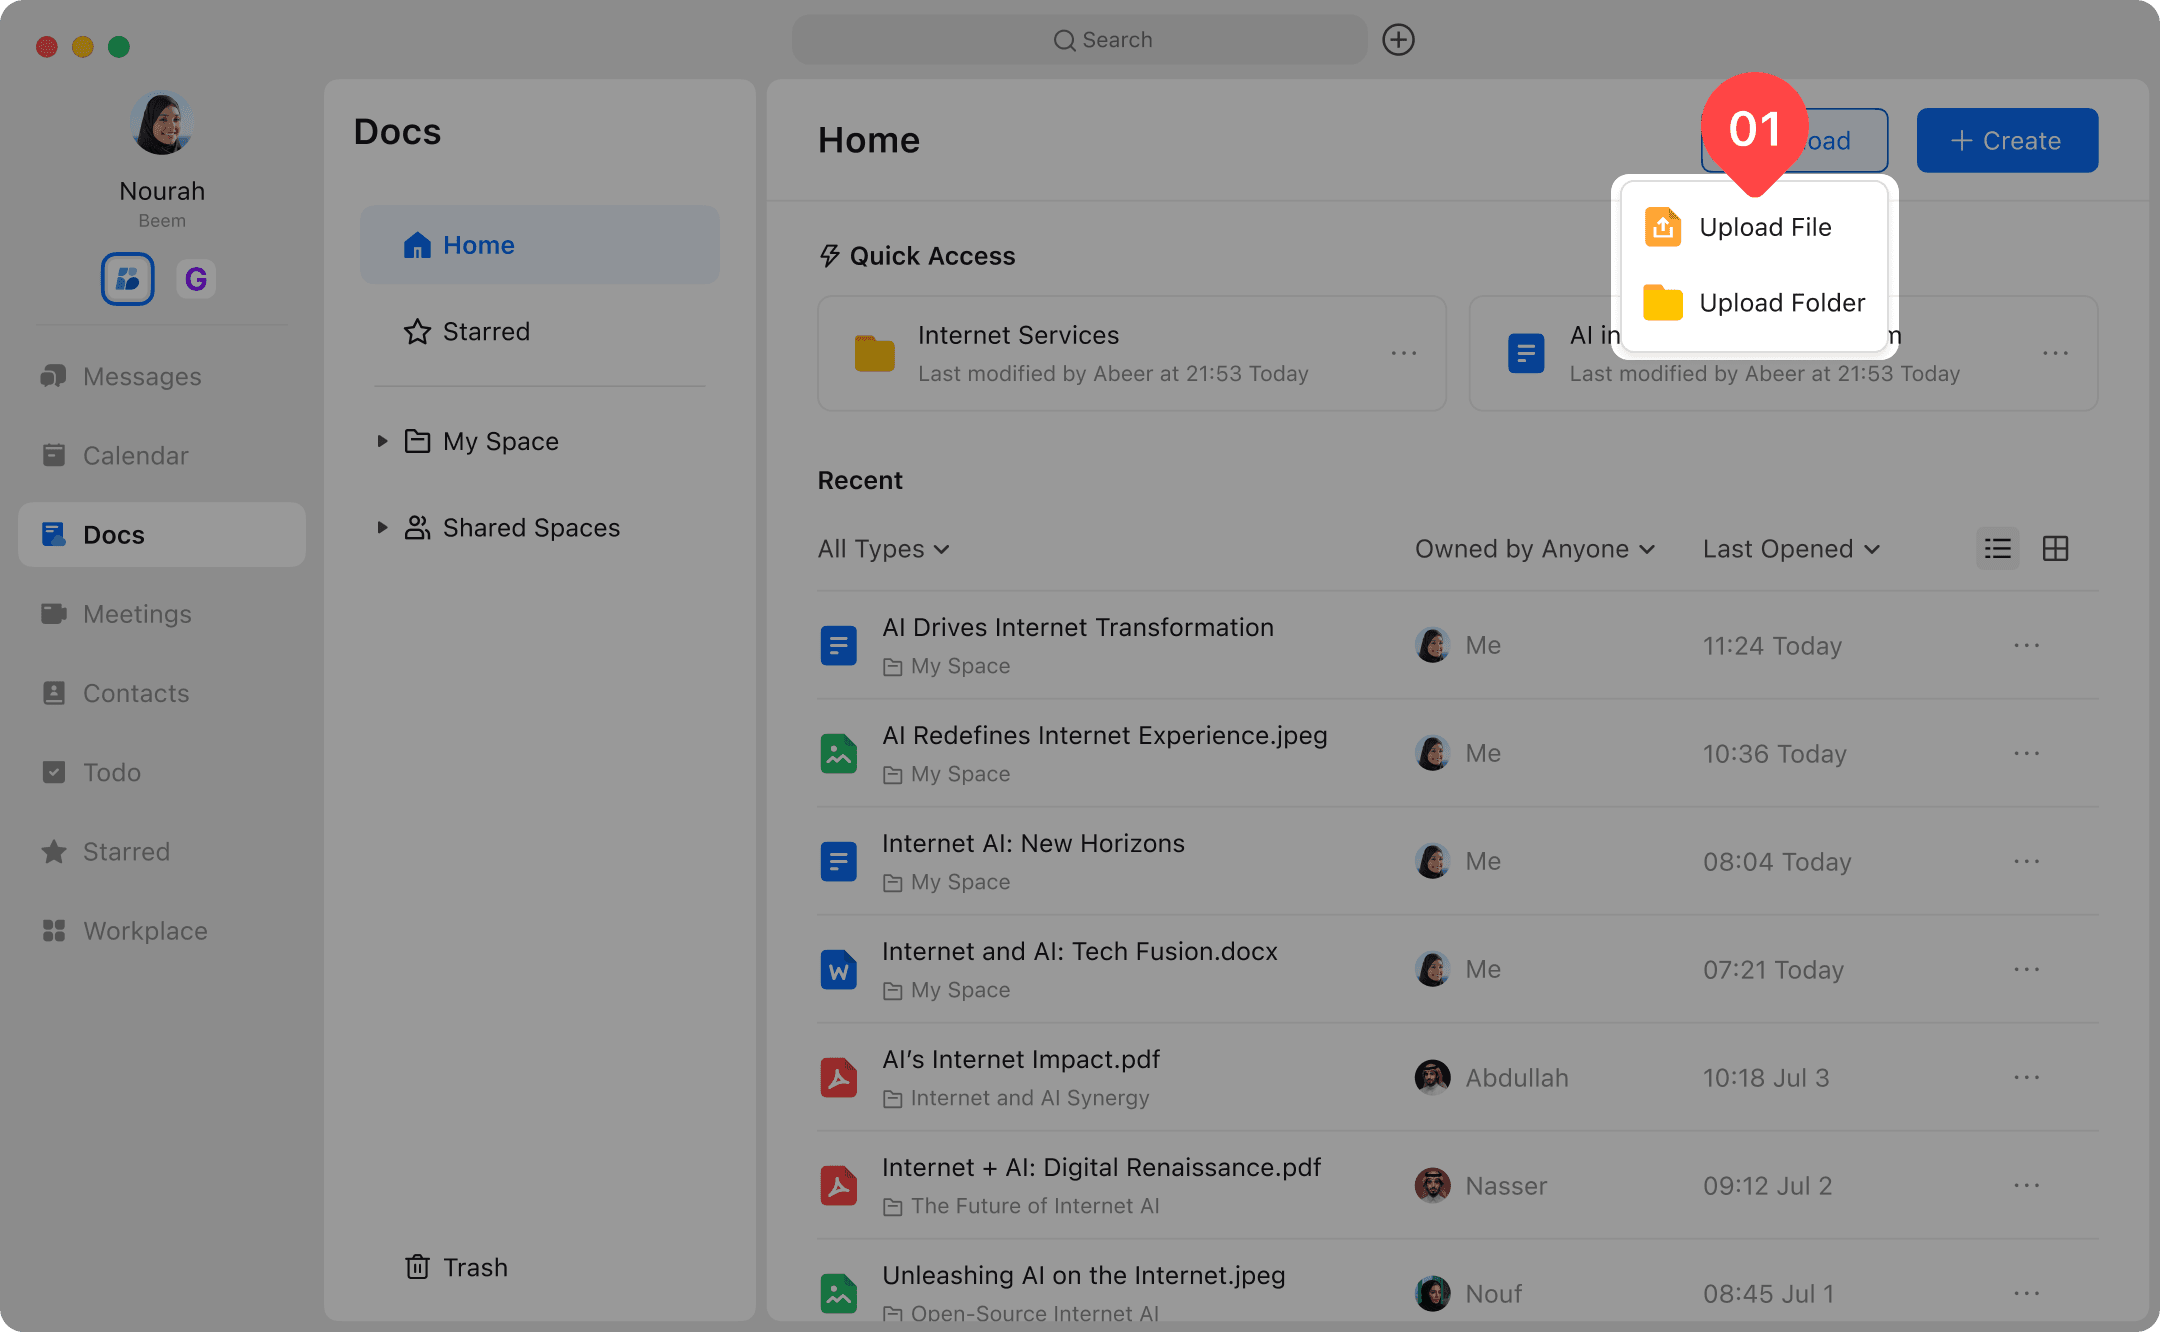Open more options for Internet Services folder

(1404, 353)
